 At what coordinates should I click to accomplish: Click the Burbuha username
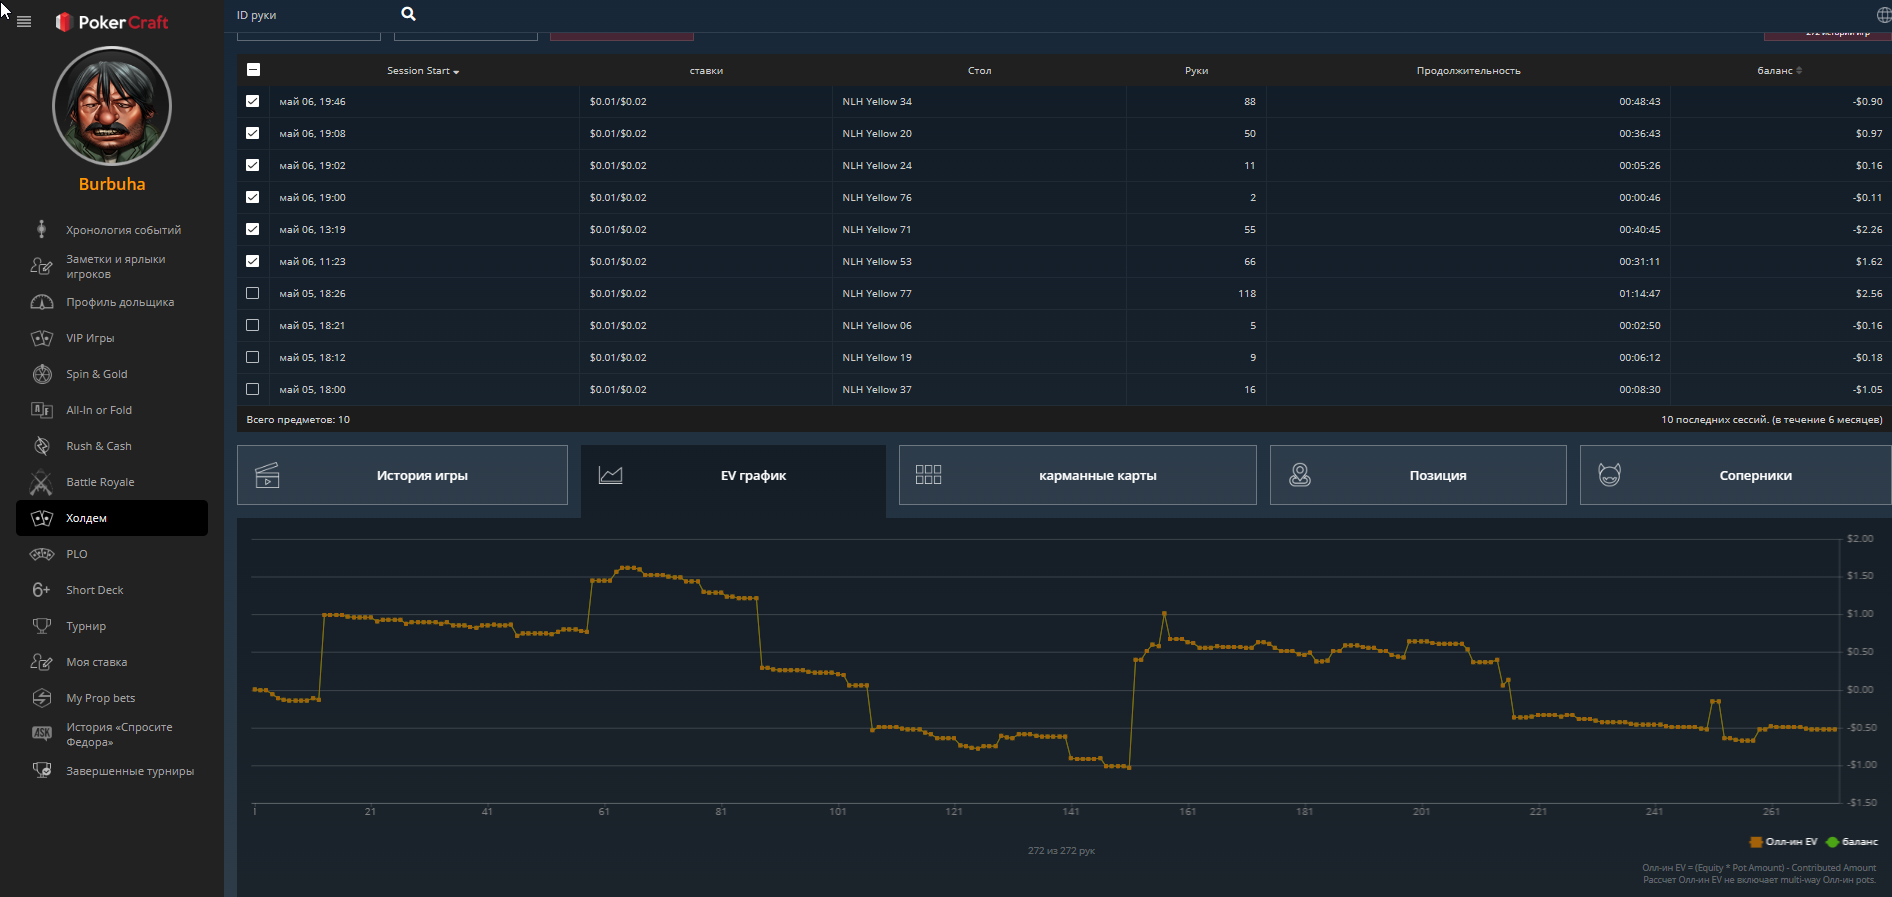click(x=112, y=184)
